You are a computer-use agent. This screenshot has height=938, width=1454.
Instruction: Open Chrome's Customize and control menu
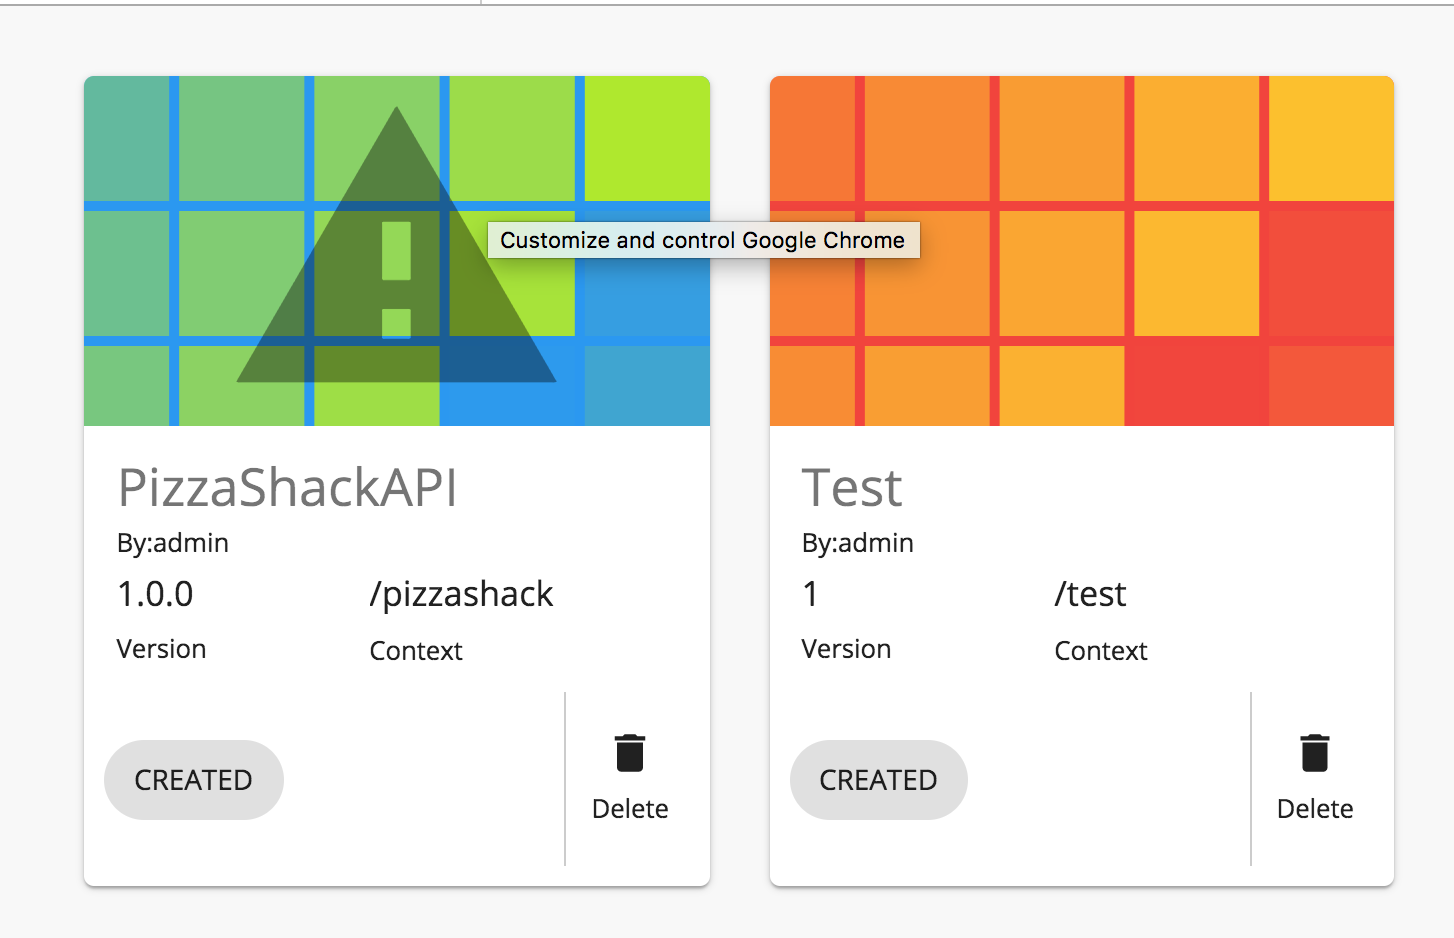coord(702,240)
